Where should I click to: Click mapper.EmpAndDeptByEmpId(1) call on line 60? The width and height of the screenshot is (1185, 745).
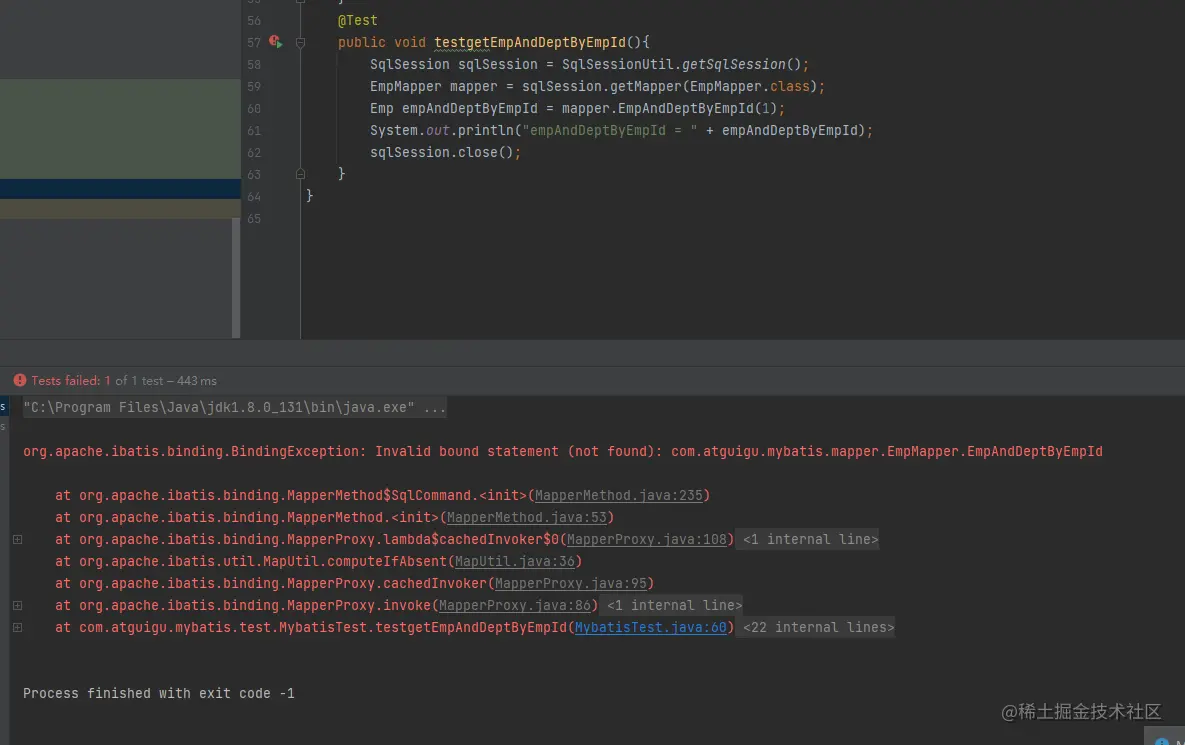tap(669, 108)
